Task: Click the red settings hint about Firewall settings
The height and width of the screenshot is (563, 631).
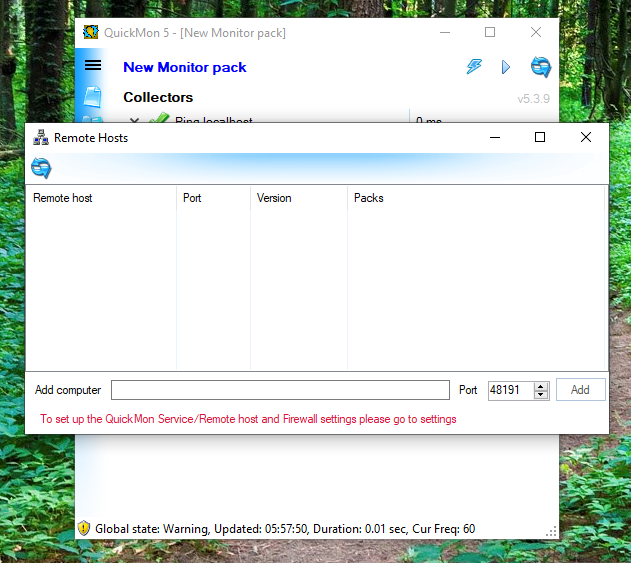Action: (248, 419)
